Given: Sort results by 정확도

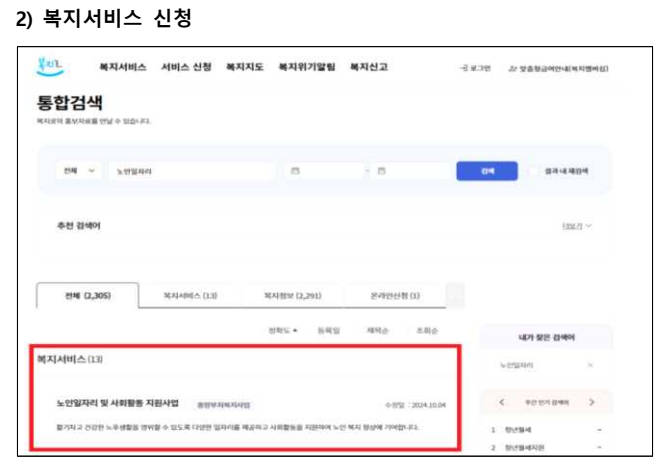Looking at the screenshot, I should pos(283,331).
